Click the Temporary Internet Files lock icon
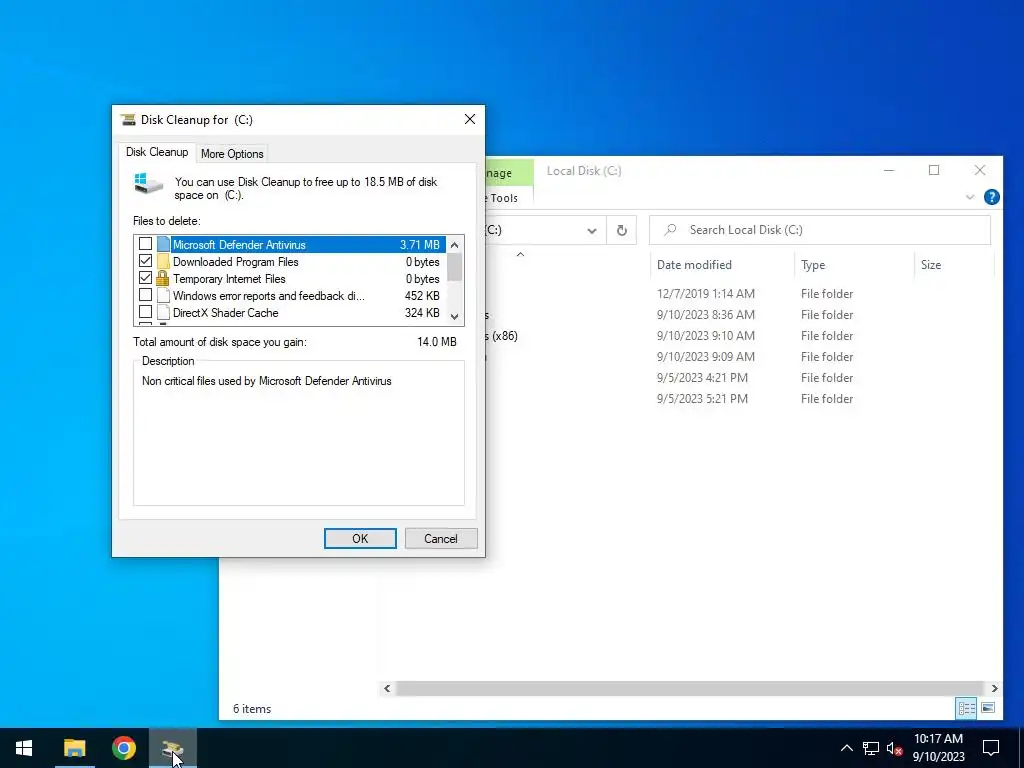1024x768 pixels. point(163,278)
